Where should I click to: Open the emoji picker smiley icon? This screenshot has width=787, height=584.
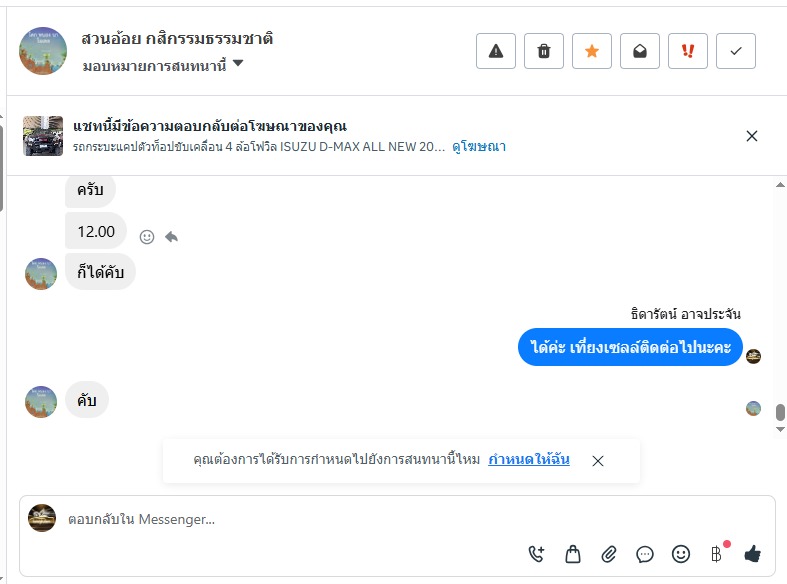coord(681,554)
